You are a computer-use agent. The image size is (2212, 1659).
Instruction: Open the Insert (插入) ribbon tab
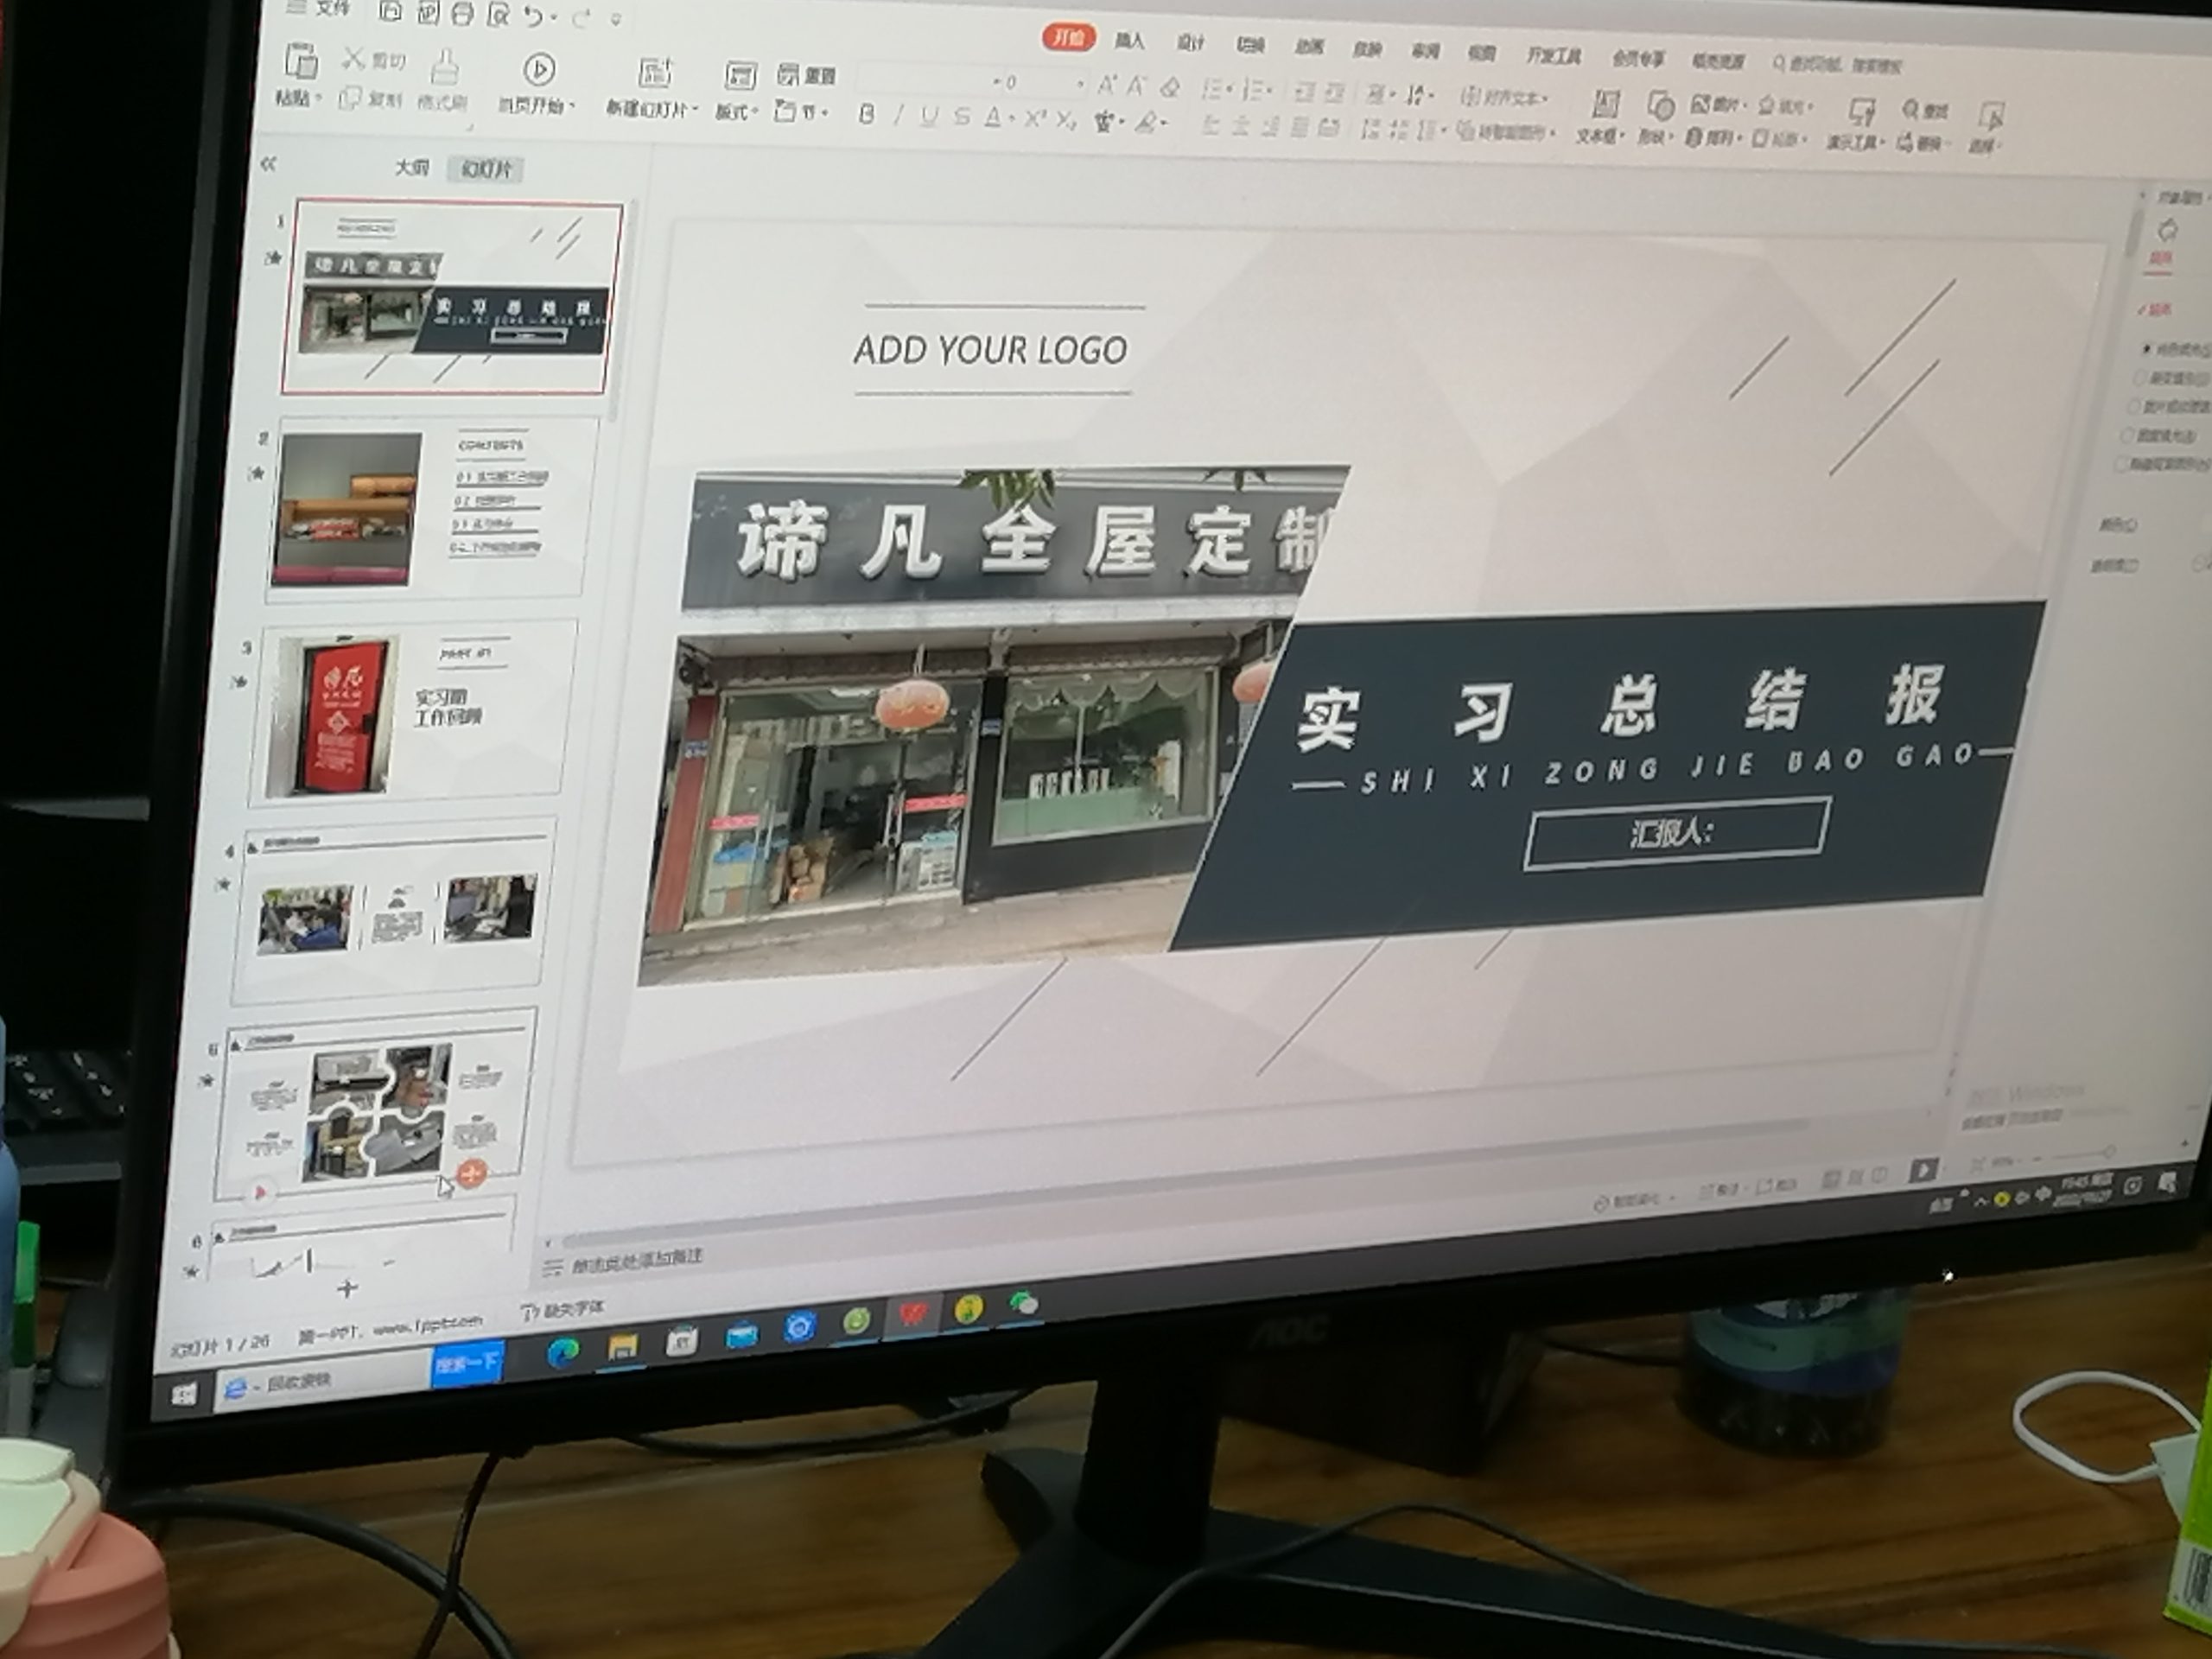1129,41
